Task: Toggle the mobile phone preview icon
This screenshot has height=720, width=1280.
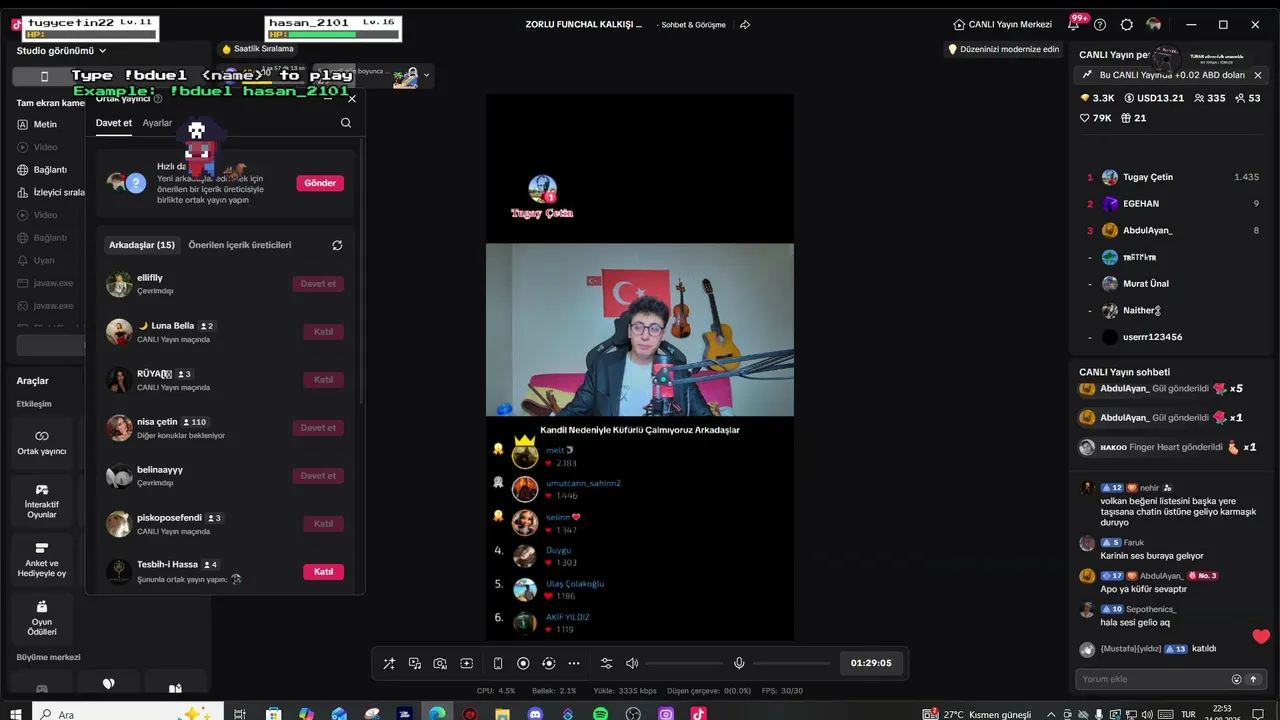Action: click(498, 663)
